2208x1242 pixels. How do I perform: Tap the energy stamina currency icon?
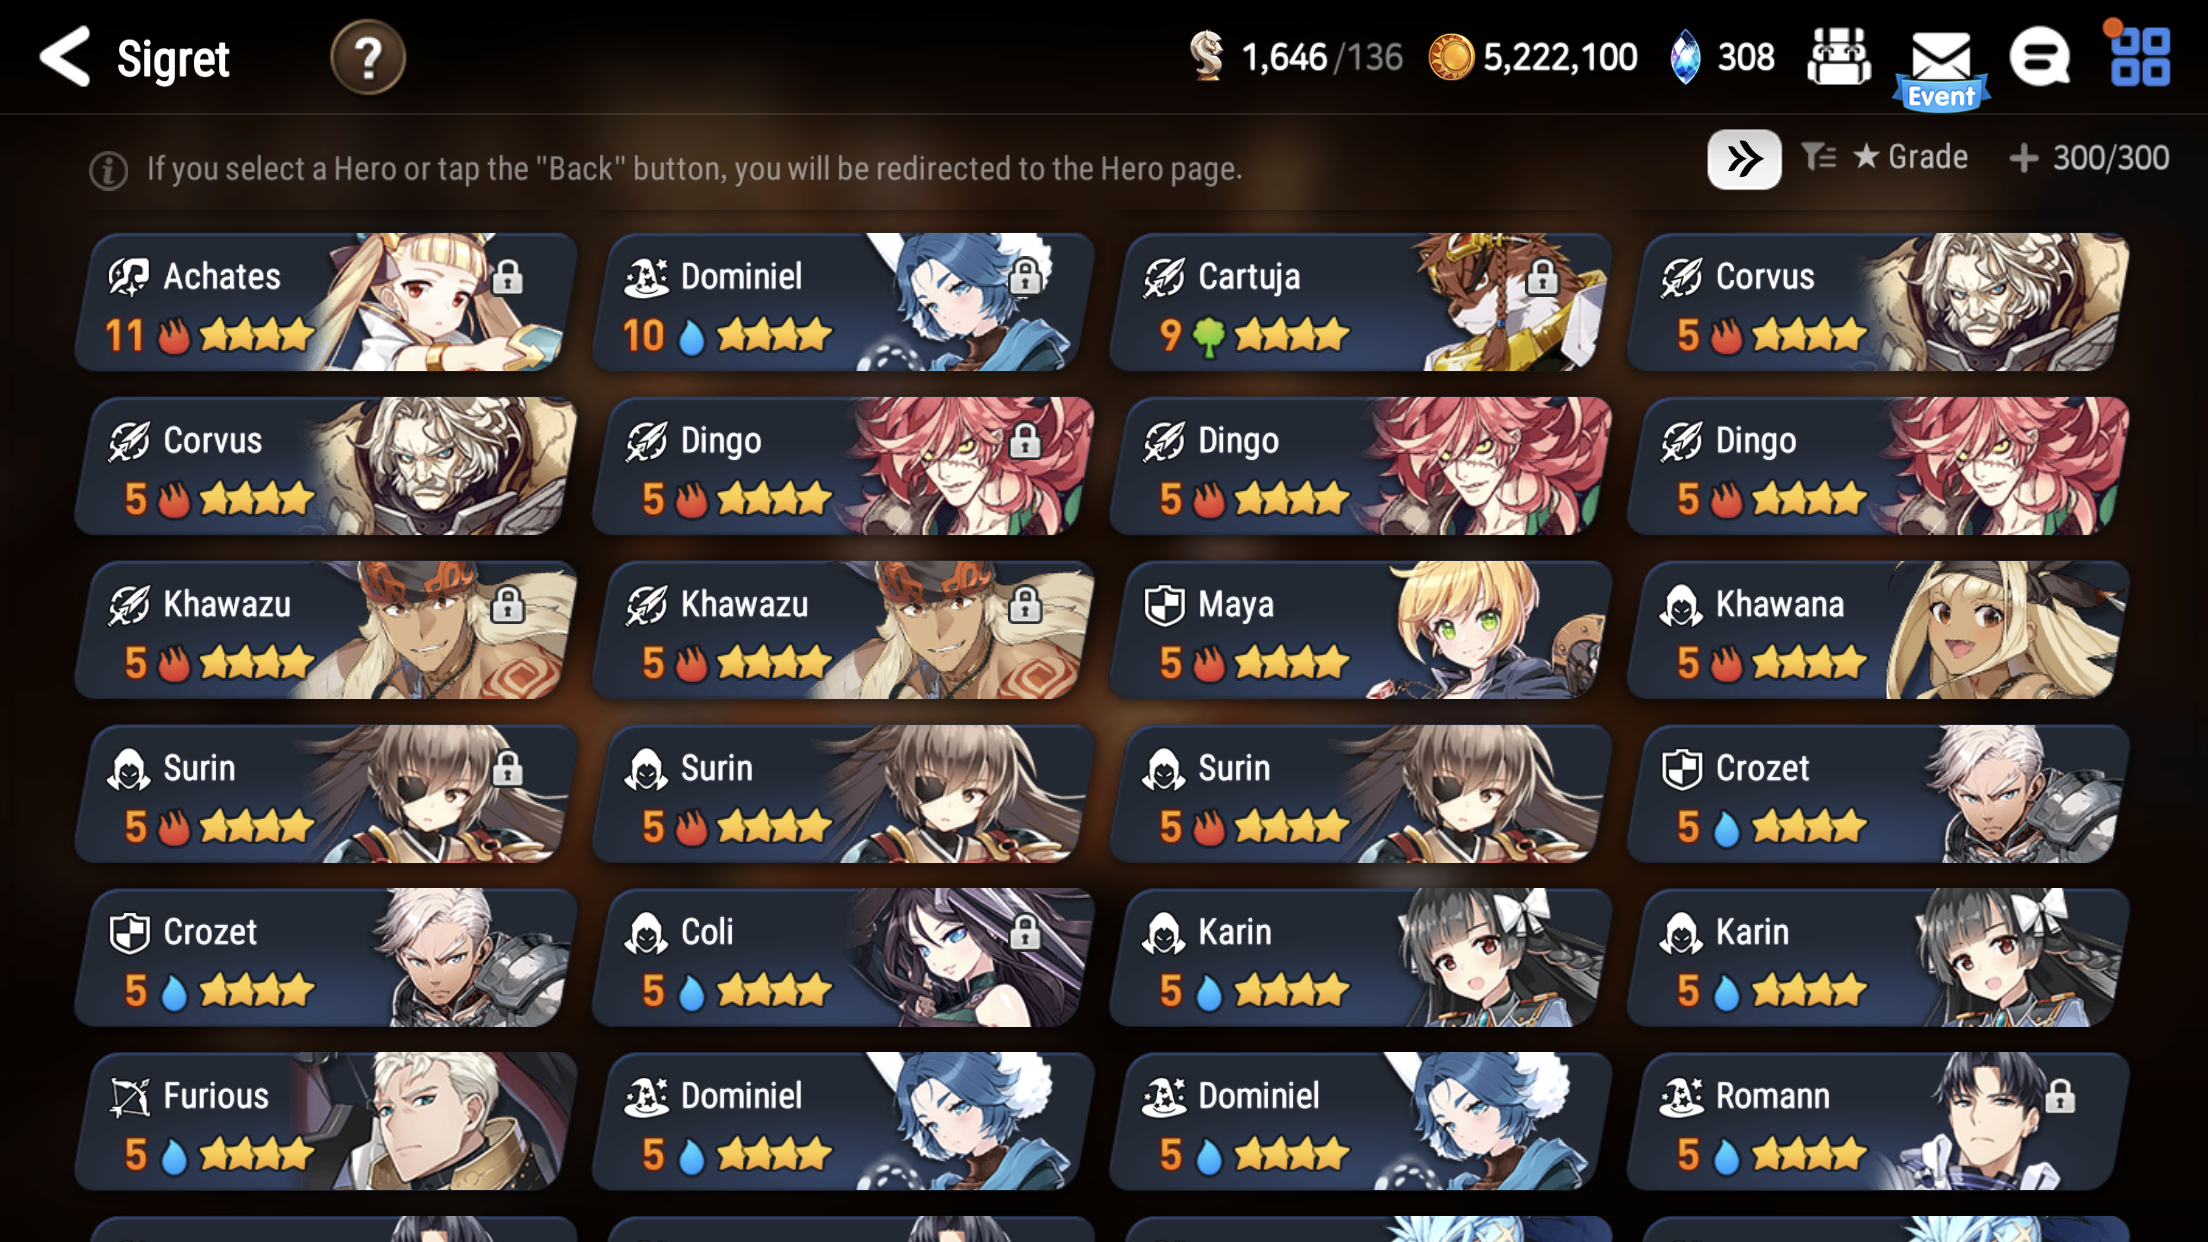click(1207, 56)
